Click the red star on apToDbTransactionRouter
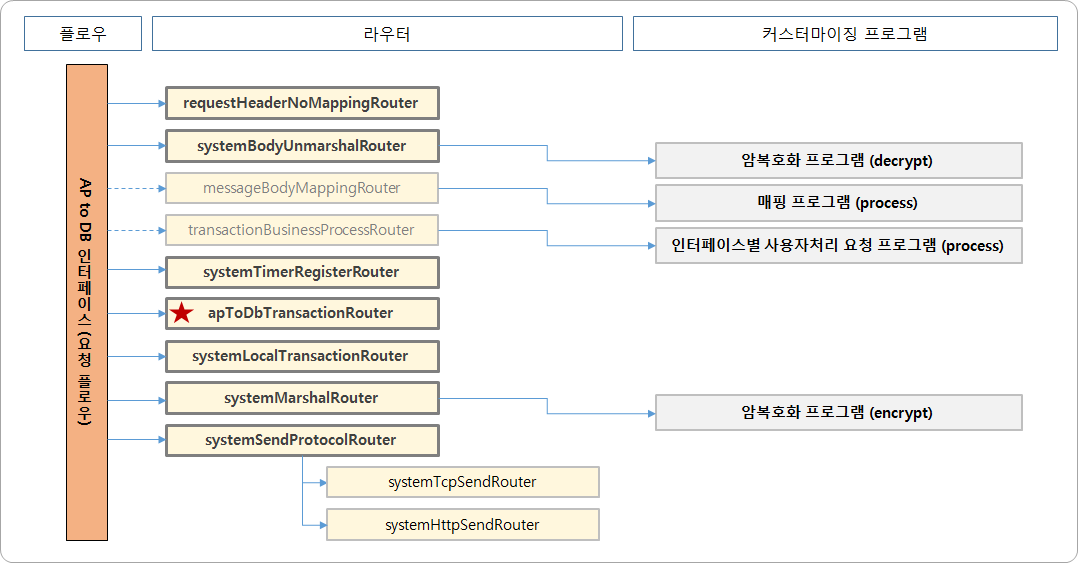This screenshot has width=1078, height=563. 182,313
